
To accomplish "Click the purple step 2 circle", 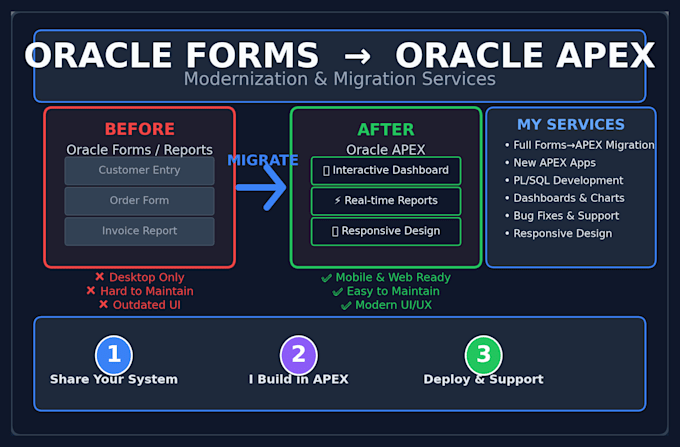I will click(x=298, y=355).
